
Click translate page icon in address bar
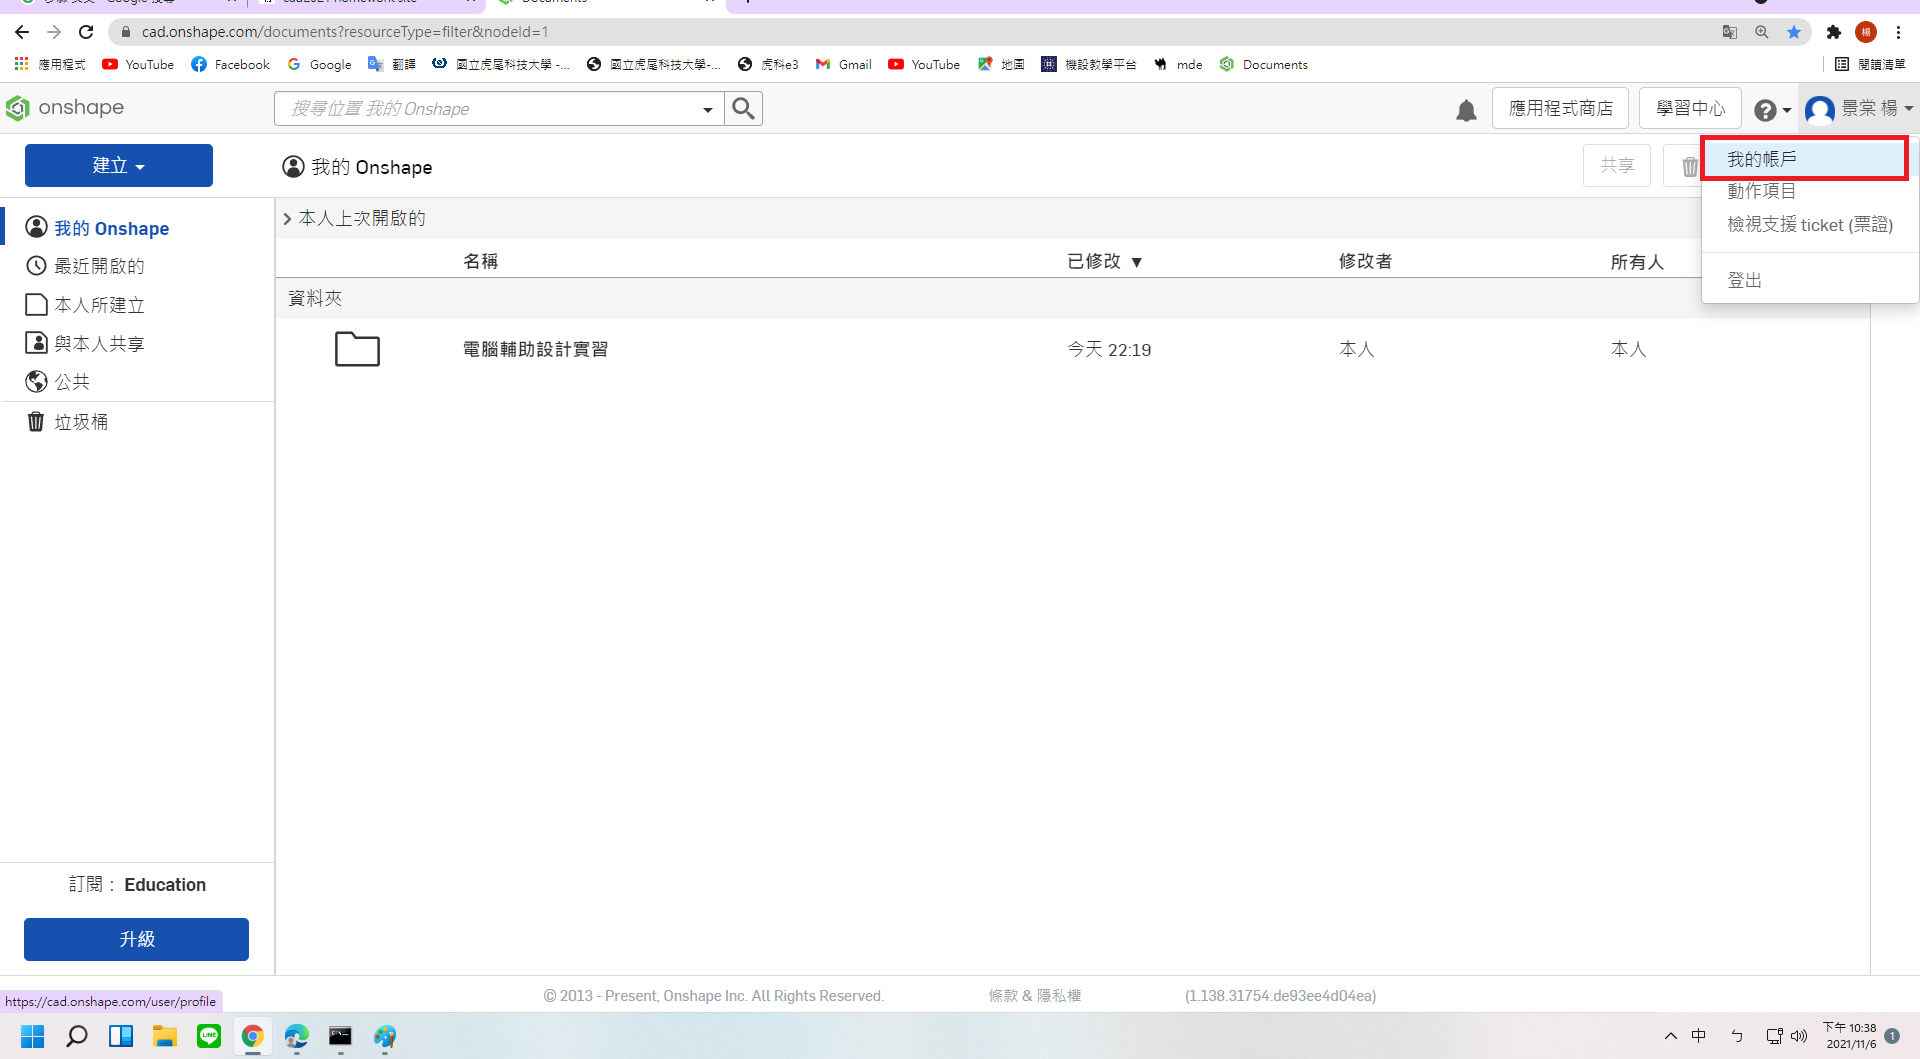coord(1730,32)
